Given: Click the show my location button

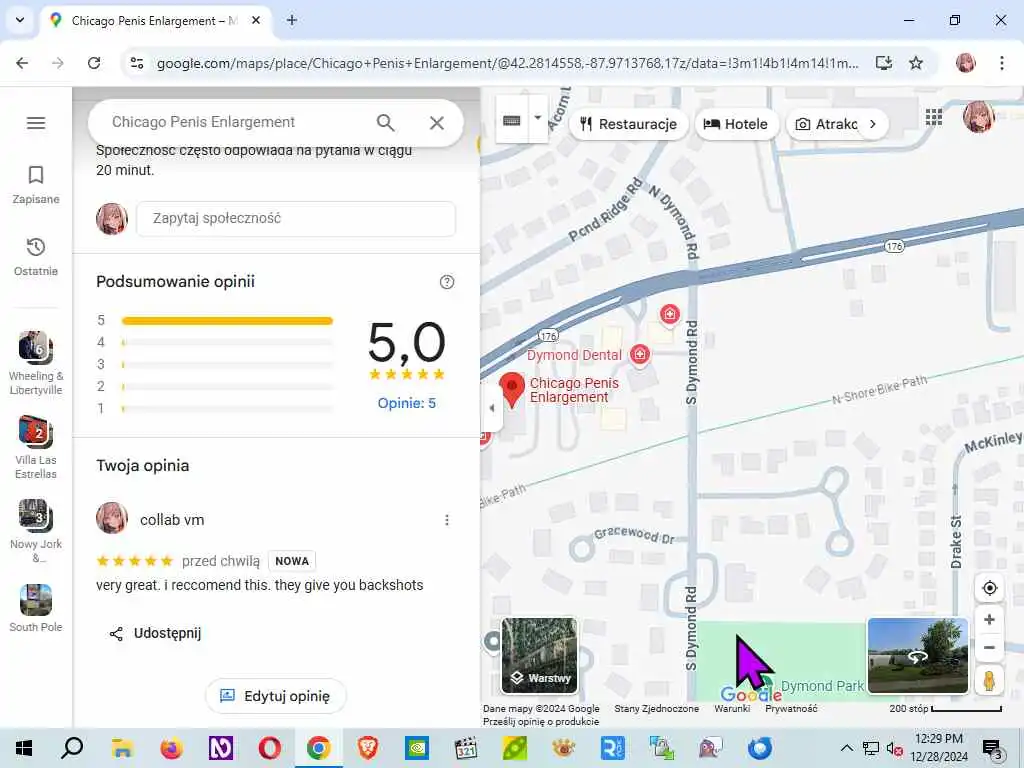Looking at the screenshot, I should click(989, 588).
